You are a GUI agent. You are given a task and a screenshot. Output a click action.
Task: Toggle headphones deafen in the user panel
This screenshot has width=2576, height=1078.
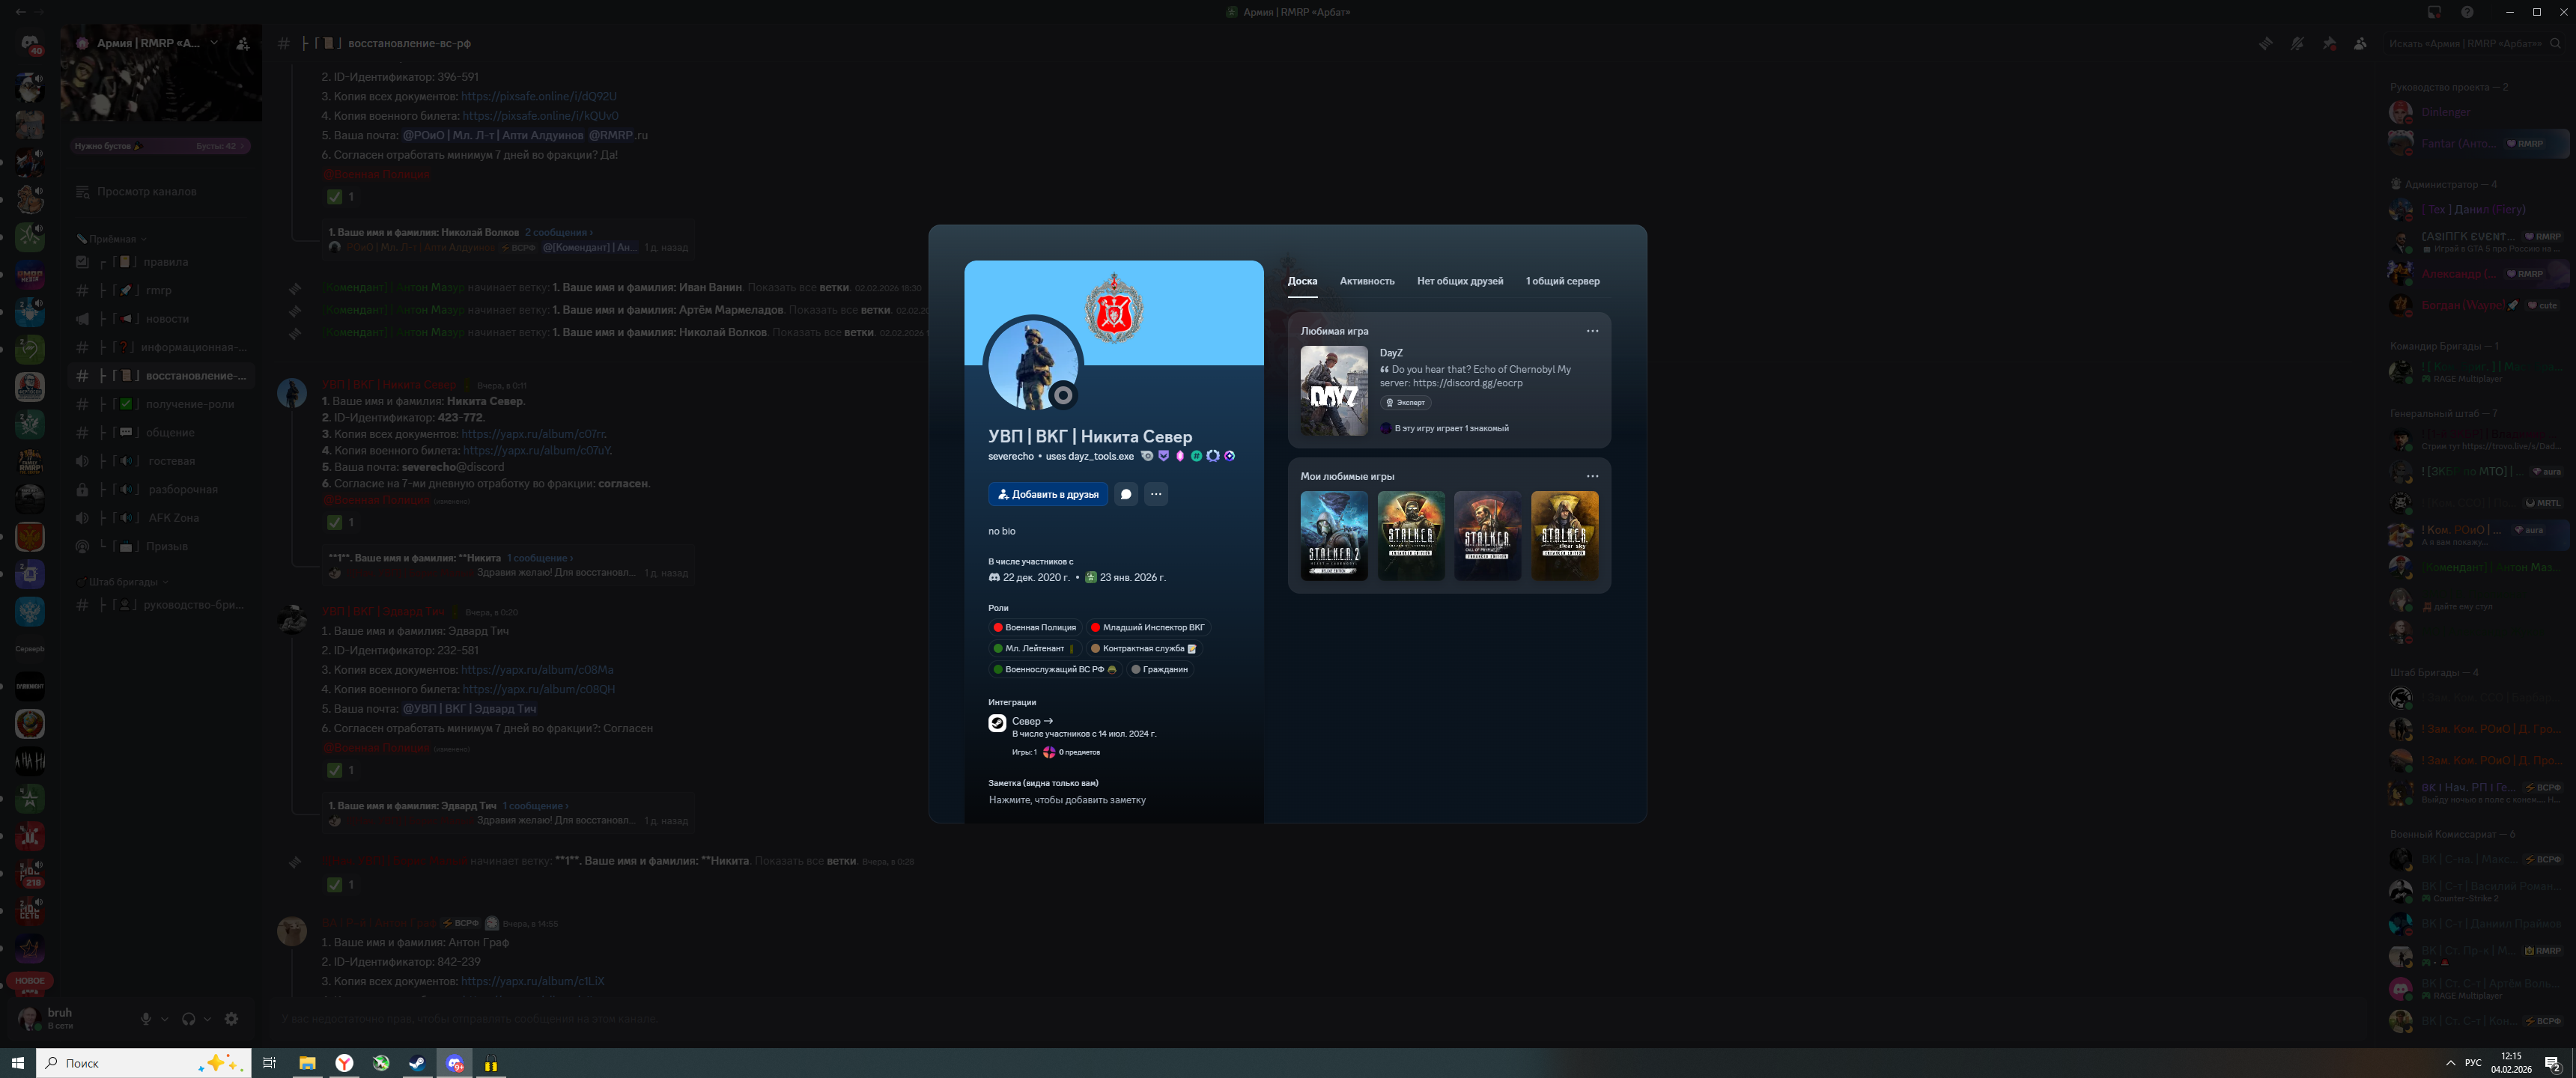pos(188,1018)
